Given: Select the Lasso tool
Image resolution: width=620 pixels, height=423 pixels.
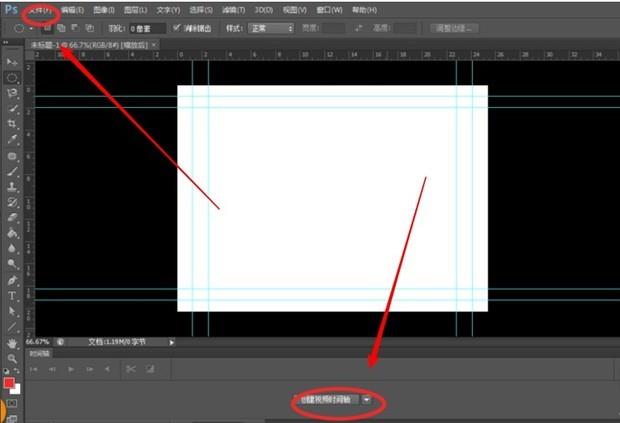Looking at the screenshot, I should point(12,93).
